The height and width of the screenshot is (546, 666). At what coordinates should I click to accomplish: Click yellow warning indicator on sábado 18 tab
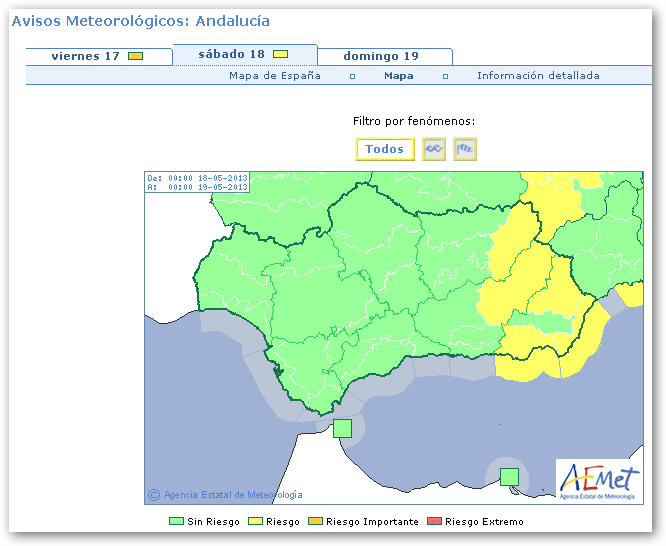(x=281, y=54)
